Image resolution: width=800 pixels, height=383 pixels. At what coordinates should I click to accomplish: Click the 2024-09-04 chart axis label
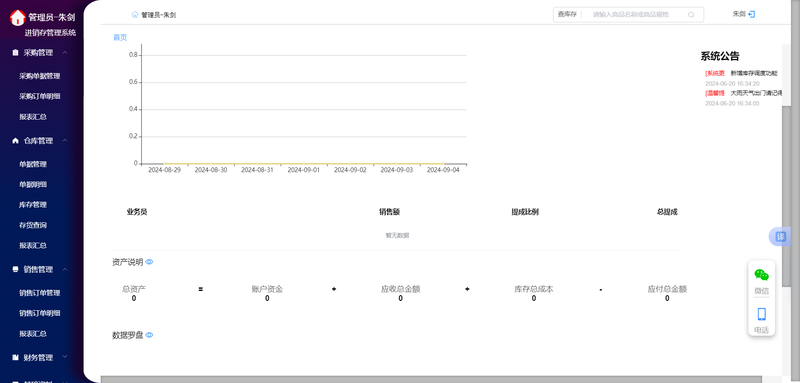tap(443, 170)
